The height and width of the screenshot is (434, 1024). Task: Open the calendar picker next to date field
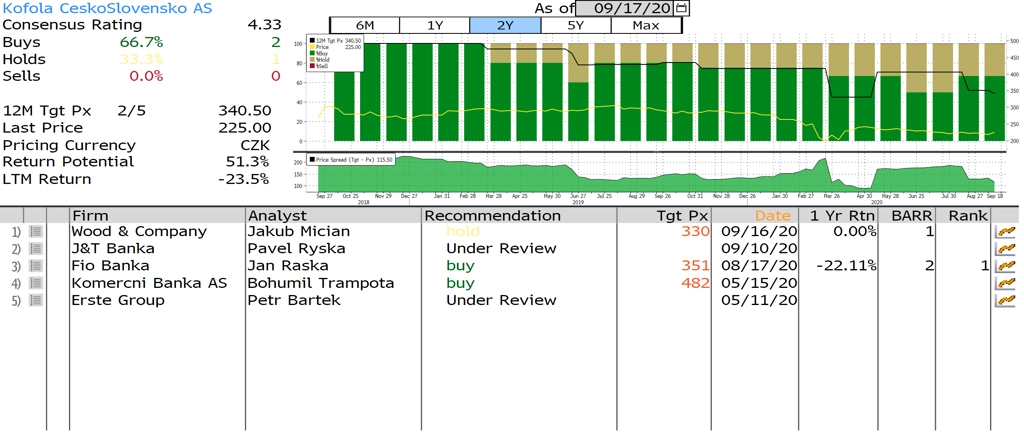point(682,8)
